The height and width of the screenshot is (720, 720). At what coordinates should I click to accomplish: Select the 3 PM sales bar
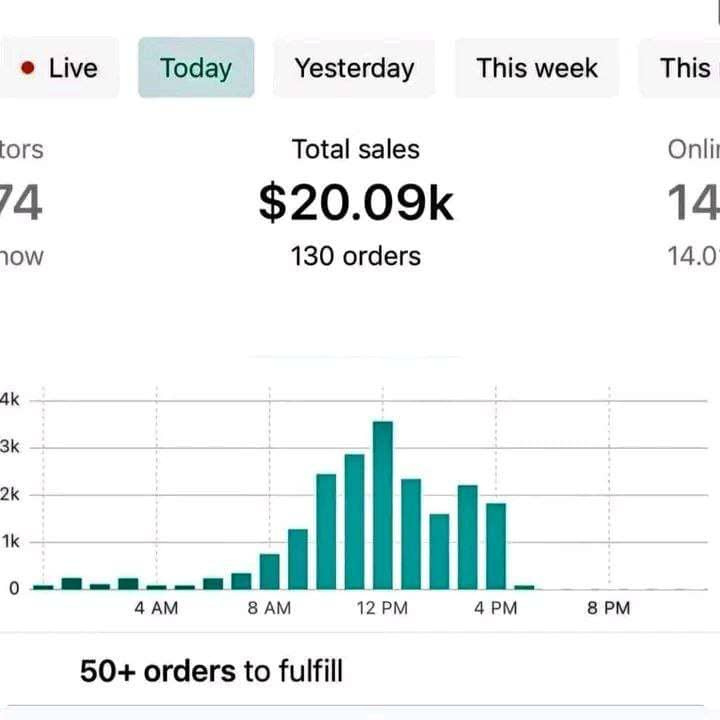[x=467, y=537]
